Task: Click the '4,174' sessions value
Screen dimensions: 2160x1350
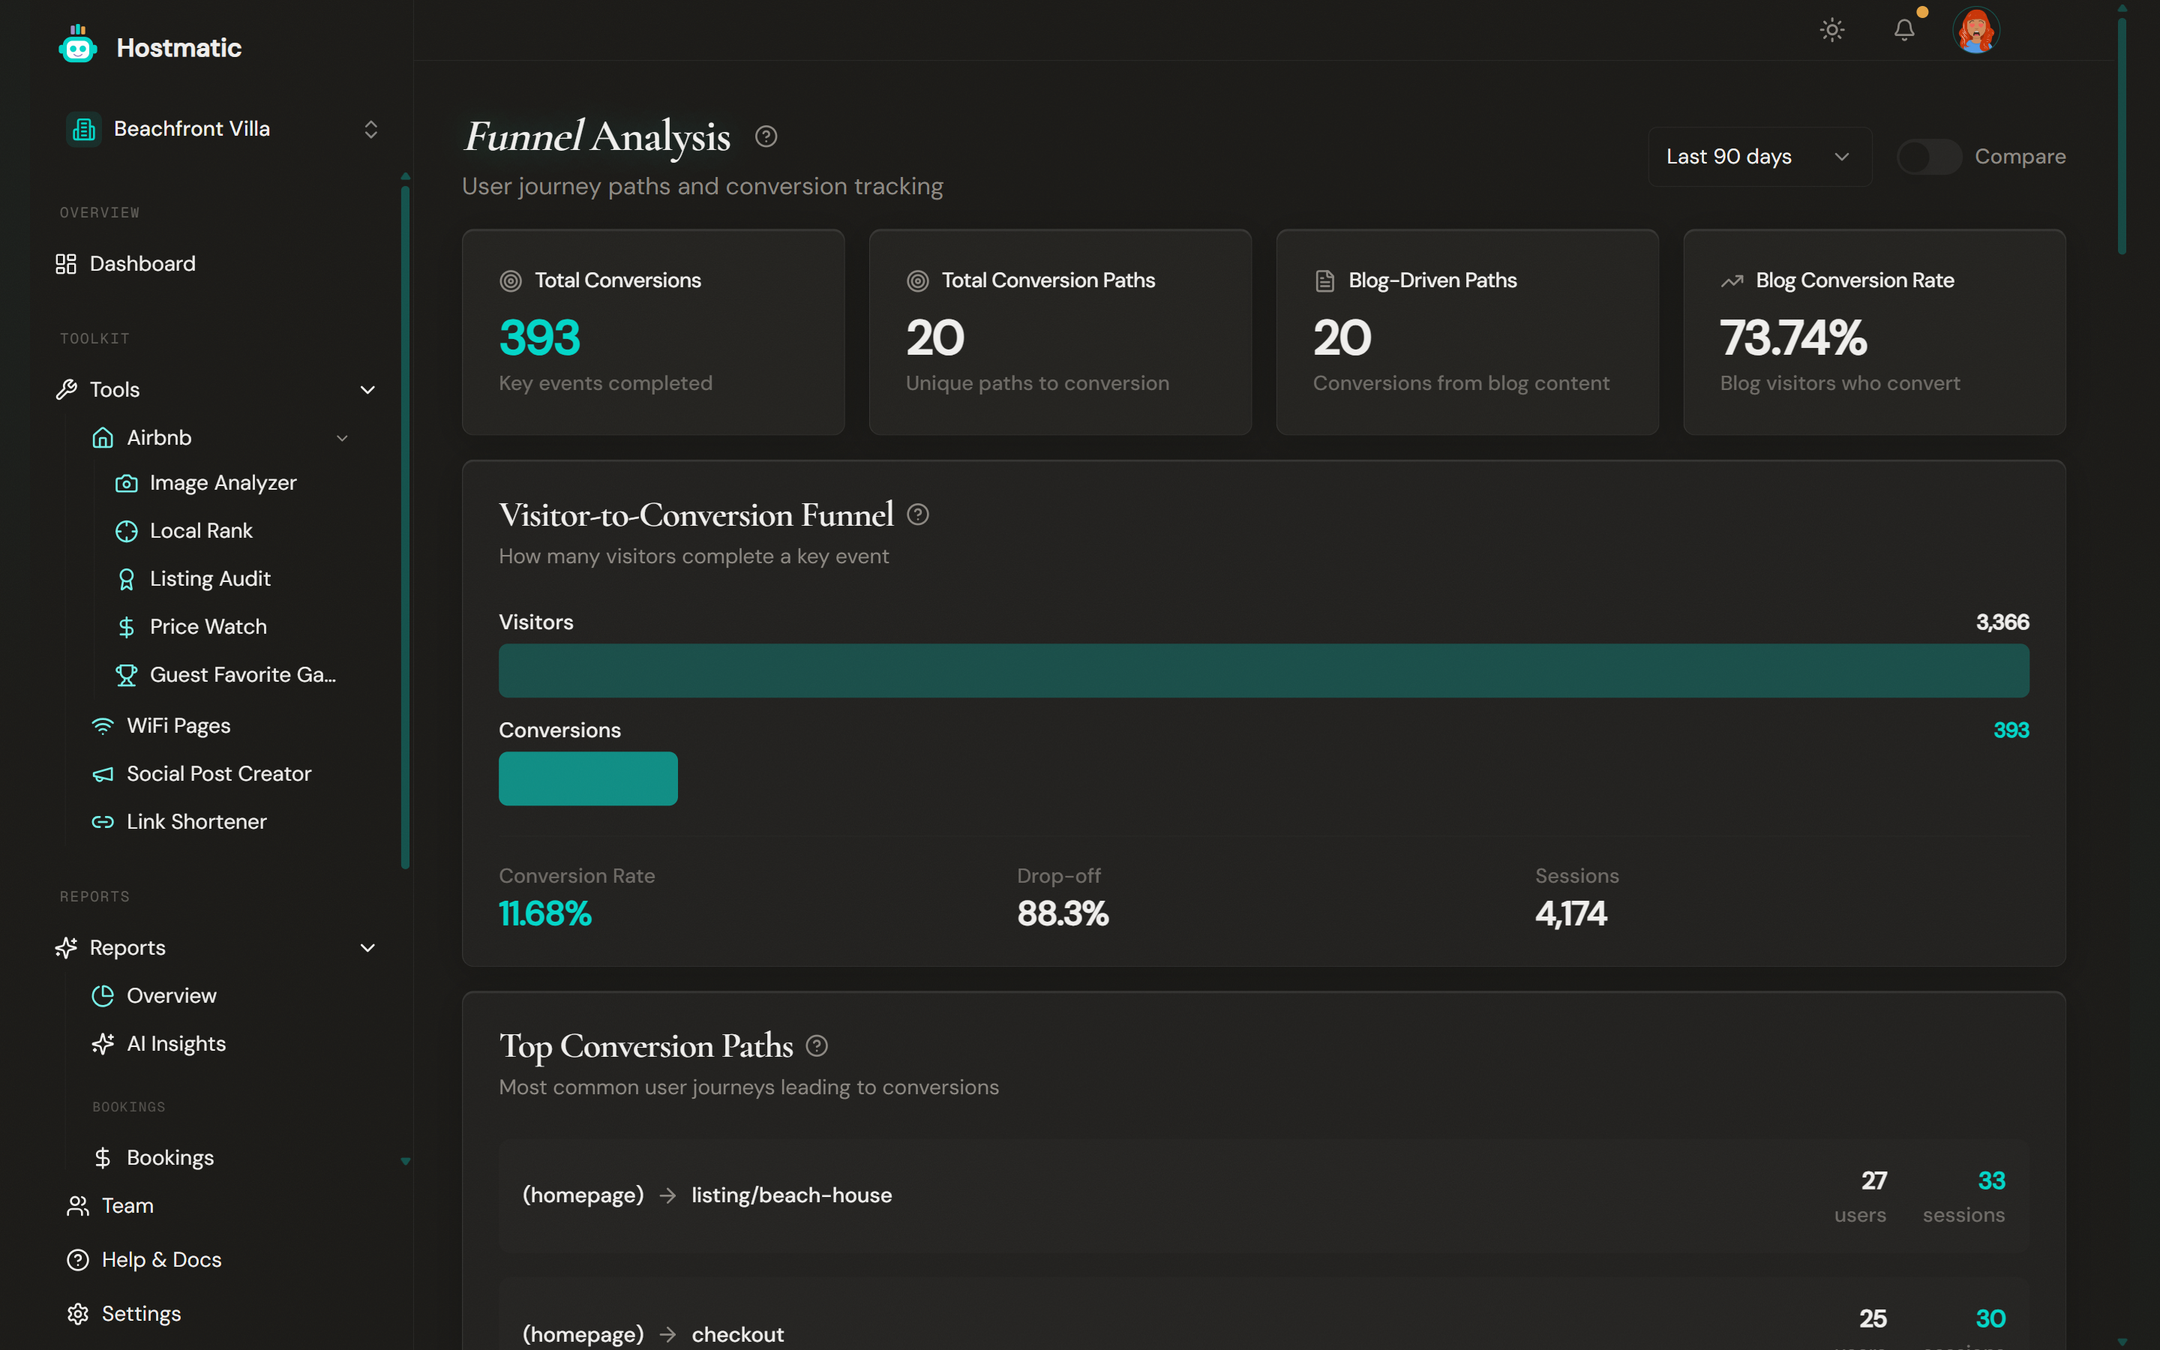Action: coord(1571,914)
